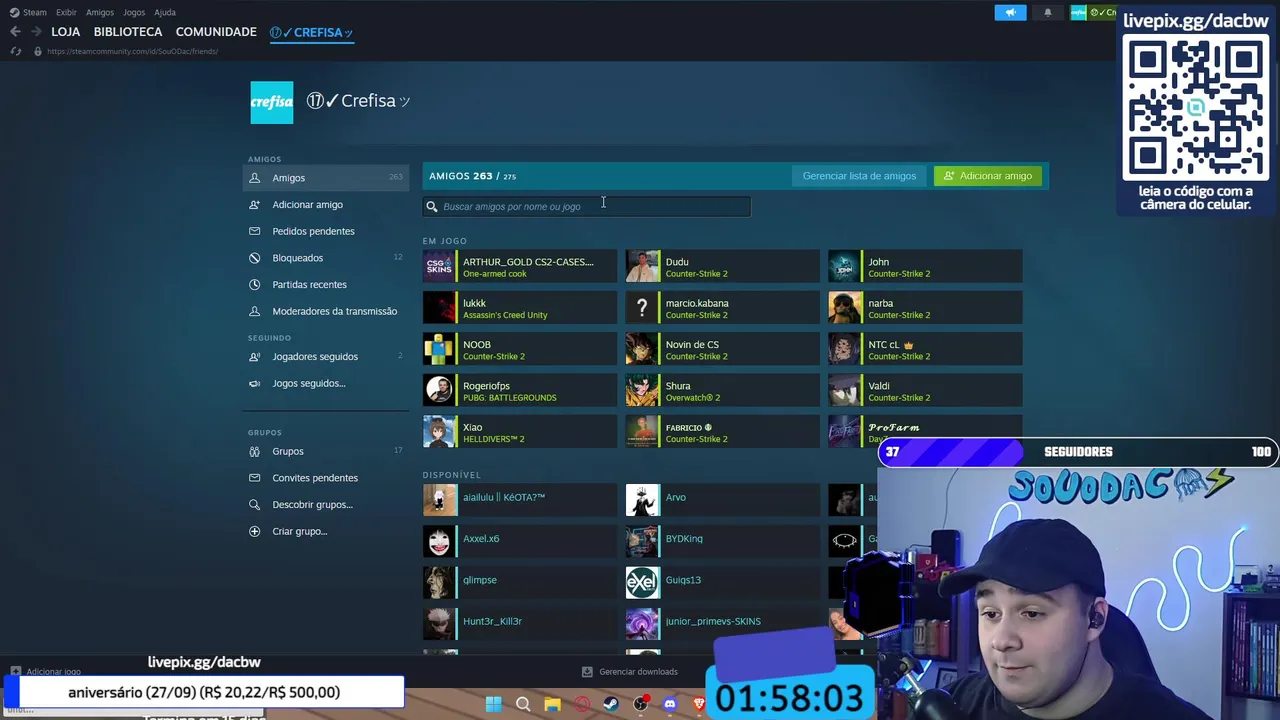The image size is (1280, 720).
Task: Open the Windows Start menu
Action: pos(493,704)
